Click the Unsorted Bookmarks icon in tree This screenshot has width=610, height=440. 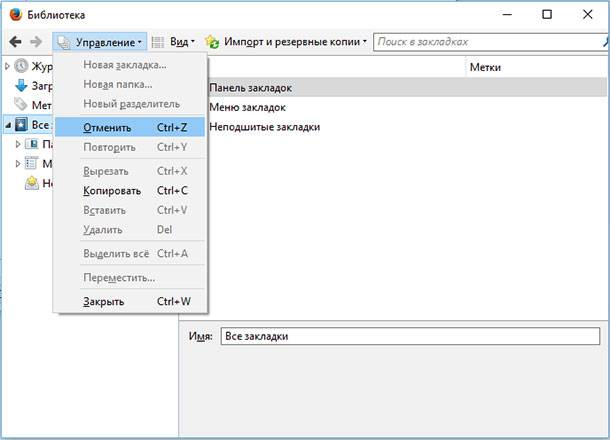click(x=32, y=183)
